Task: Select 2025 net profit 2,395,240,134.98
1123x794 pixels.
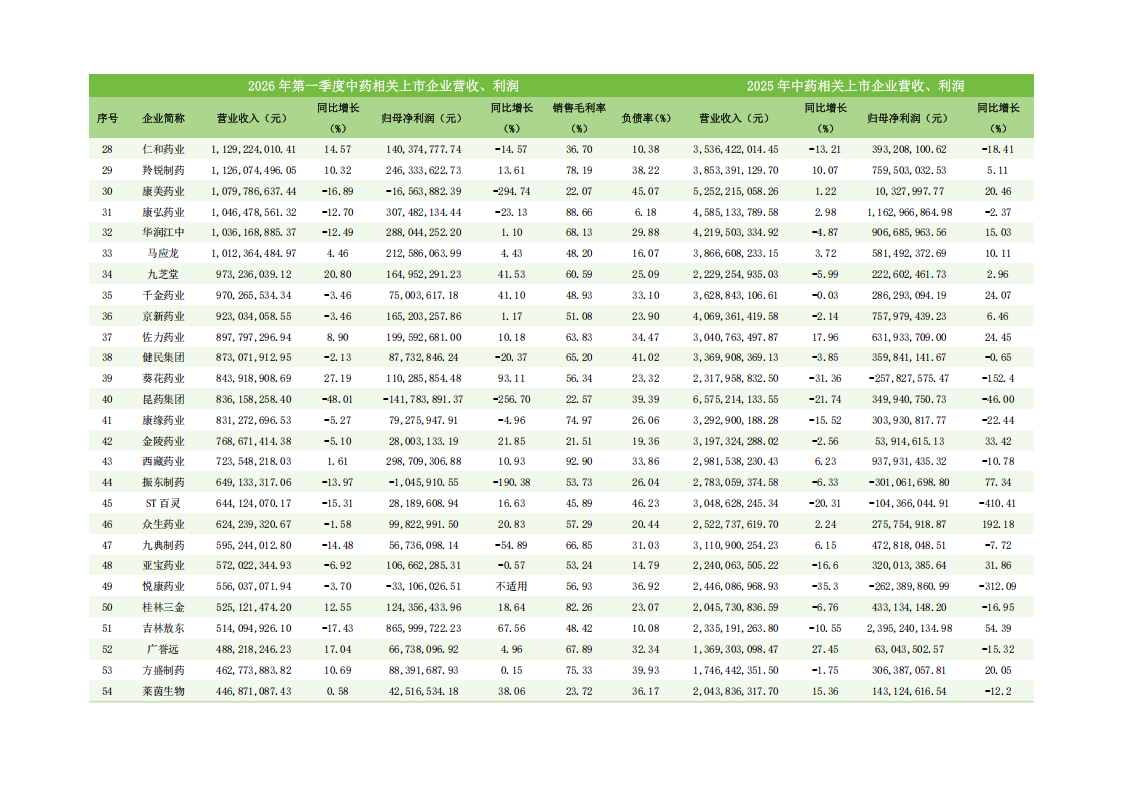Action: 909,629
